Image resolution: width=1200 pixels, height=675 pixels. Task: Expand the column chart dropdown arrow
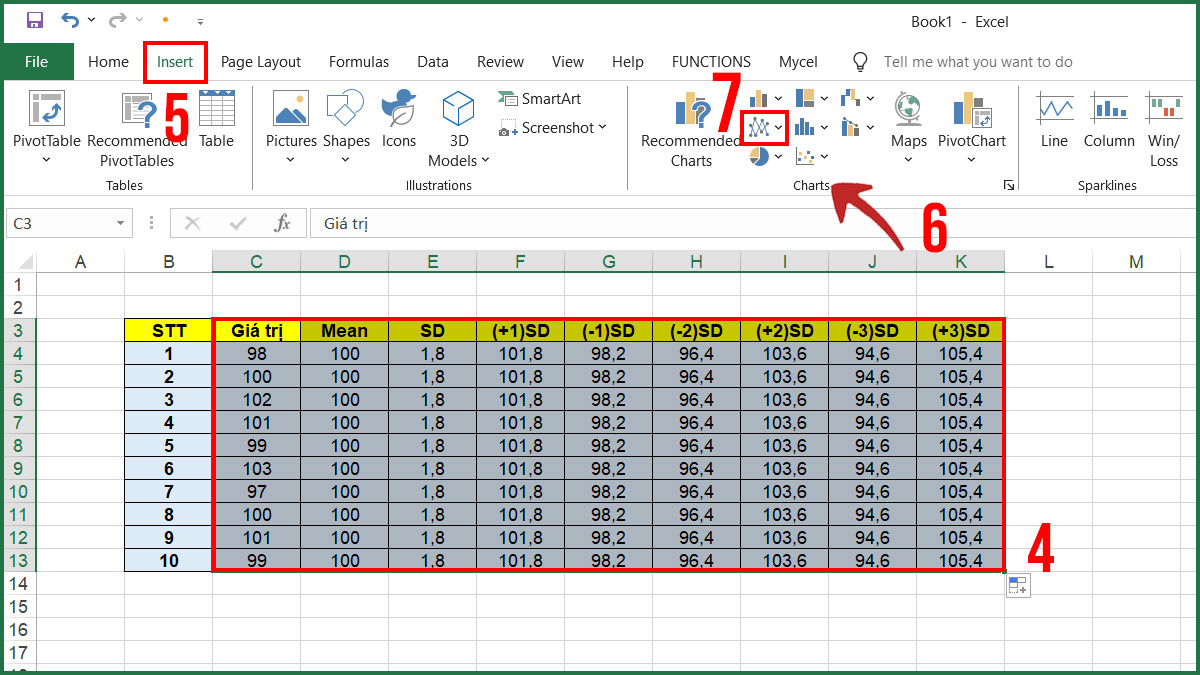pos(778,98)
